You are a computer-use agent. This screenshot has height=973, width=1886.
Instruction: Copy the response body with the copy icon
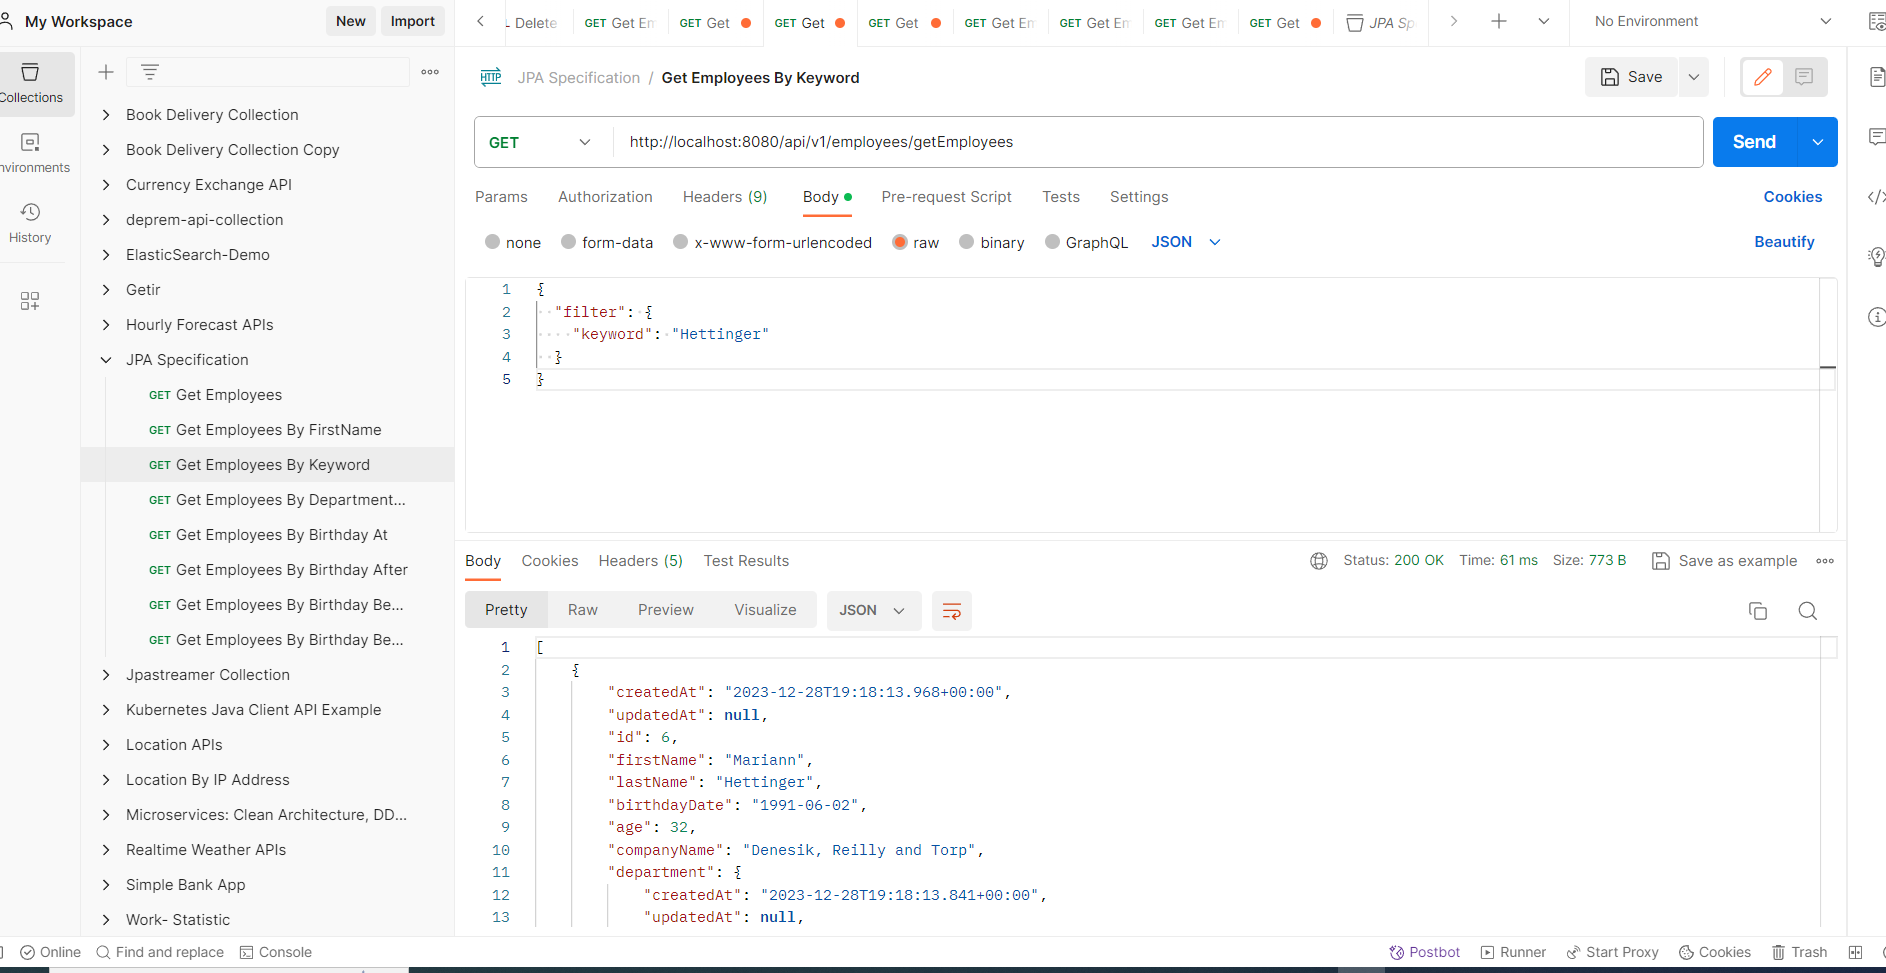click(1758, 611)
